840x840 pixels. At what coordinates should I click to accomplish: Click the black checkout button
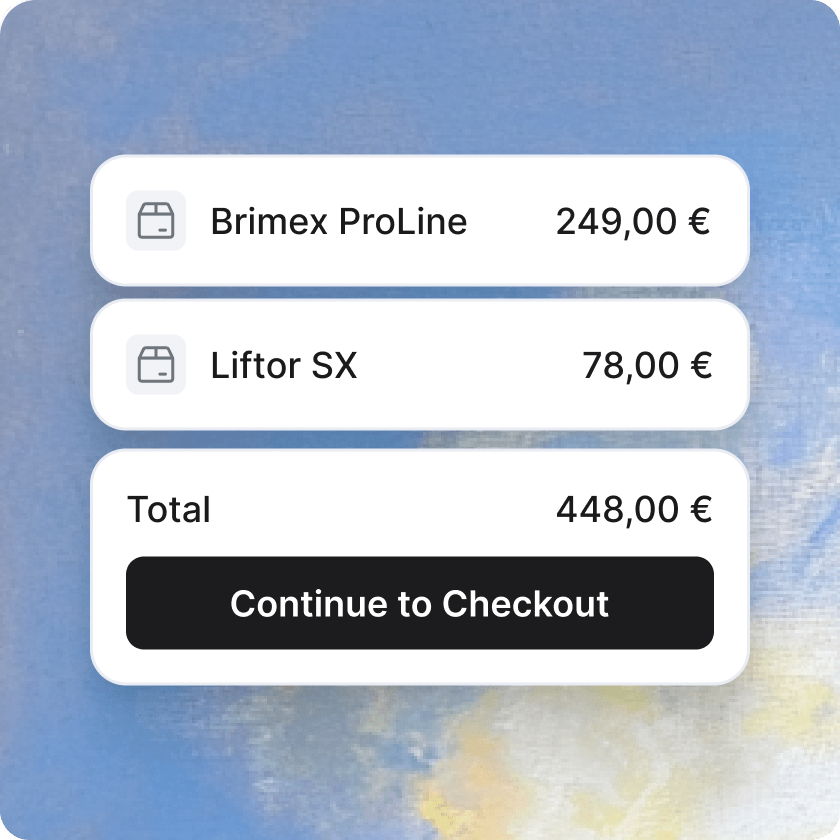pos(419,603)
